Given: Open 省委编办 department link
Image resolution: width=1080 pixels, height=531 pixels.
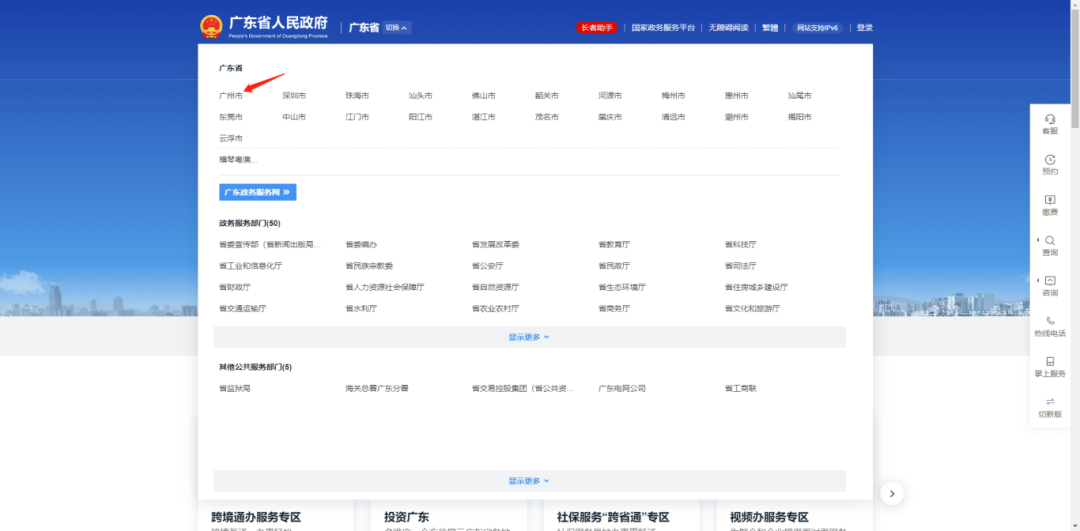Looking at the screenshot, I should 362,244.
